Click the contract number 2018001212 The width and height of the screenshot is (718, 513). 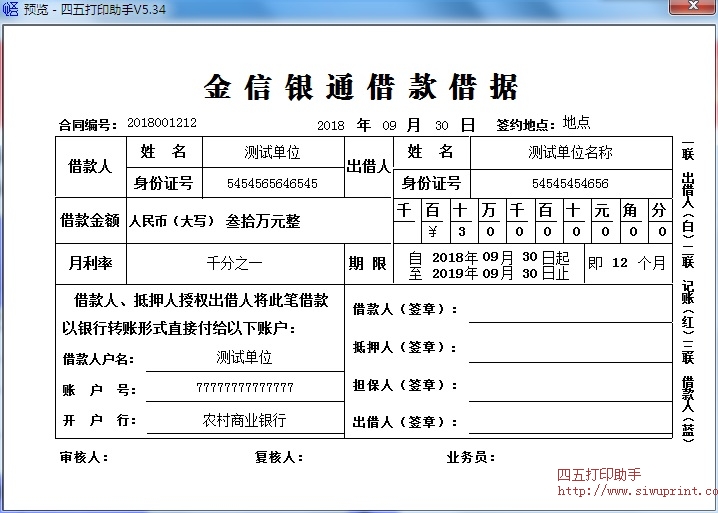[x=162, y=123]
